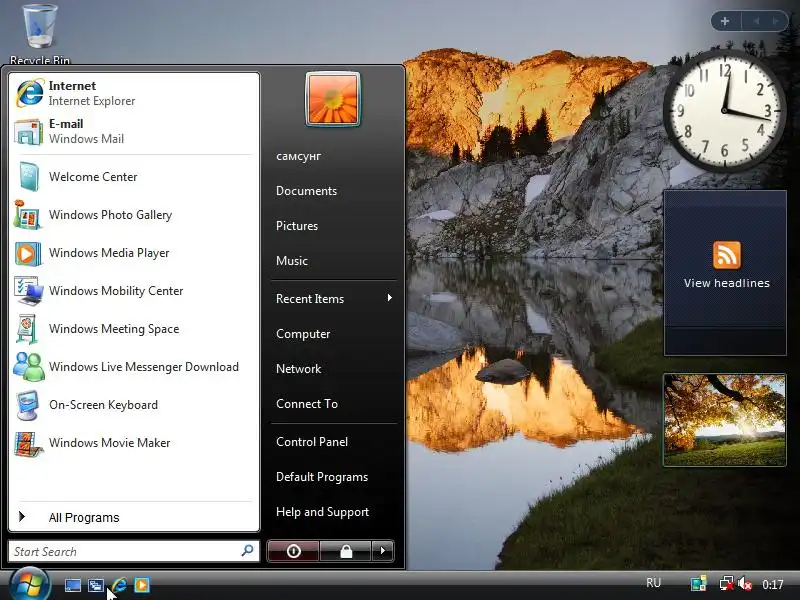
Task: Launch Windows Photo Gallery icon
Action: click(27, 215)
